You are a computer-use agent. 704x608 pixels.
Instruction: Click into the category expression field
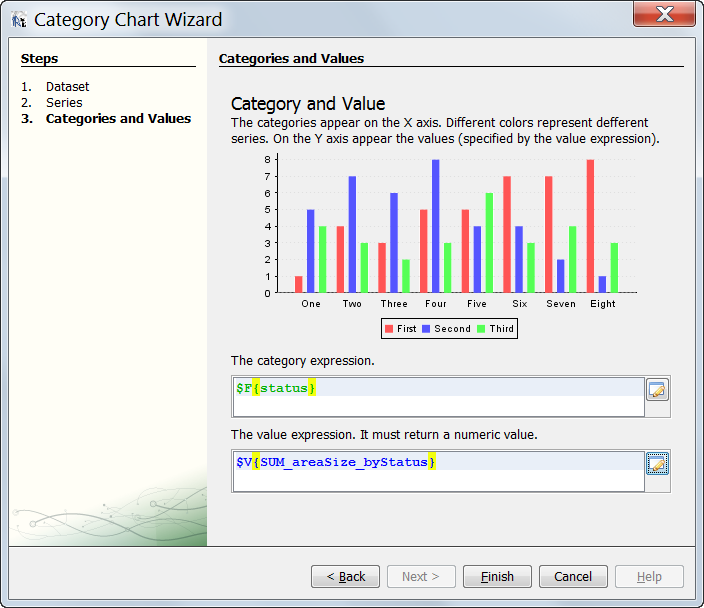(x=438, y=397)
